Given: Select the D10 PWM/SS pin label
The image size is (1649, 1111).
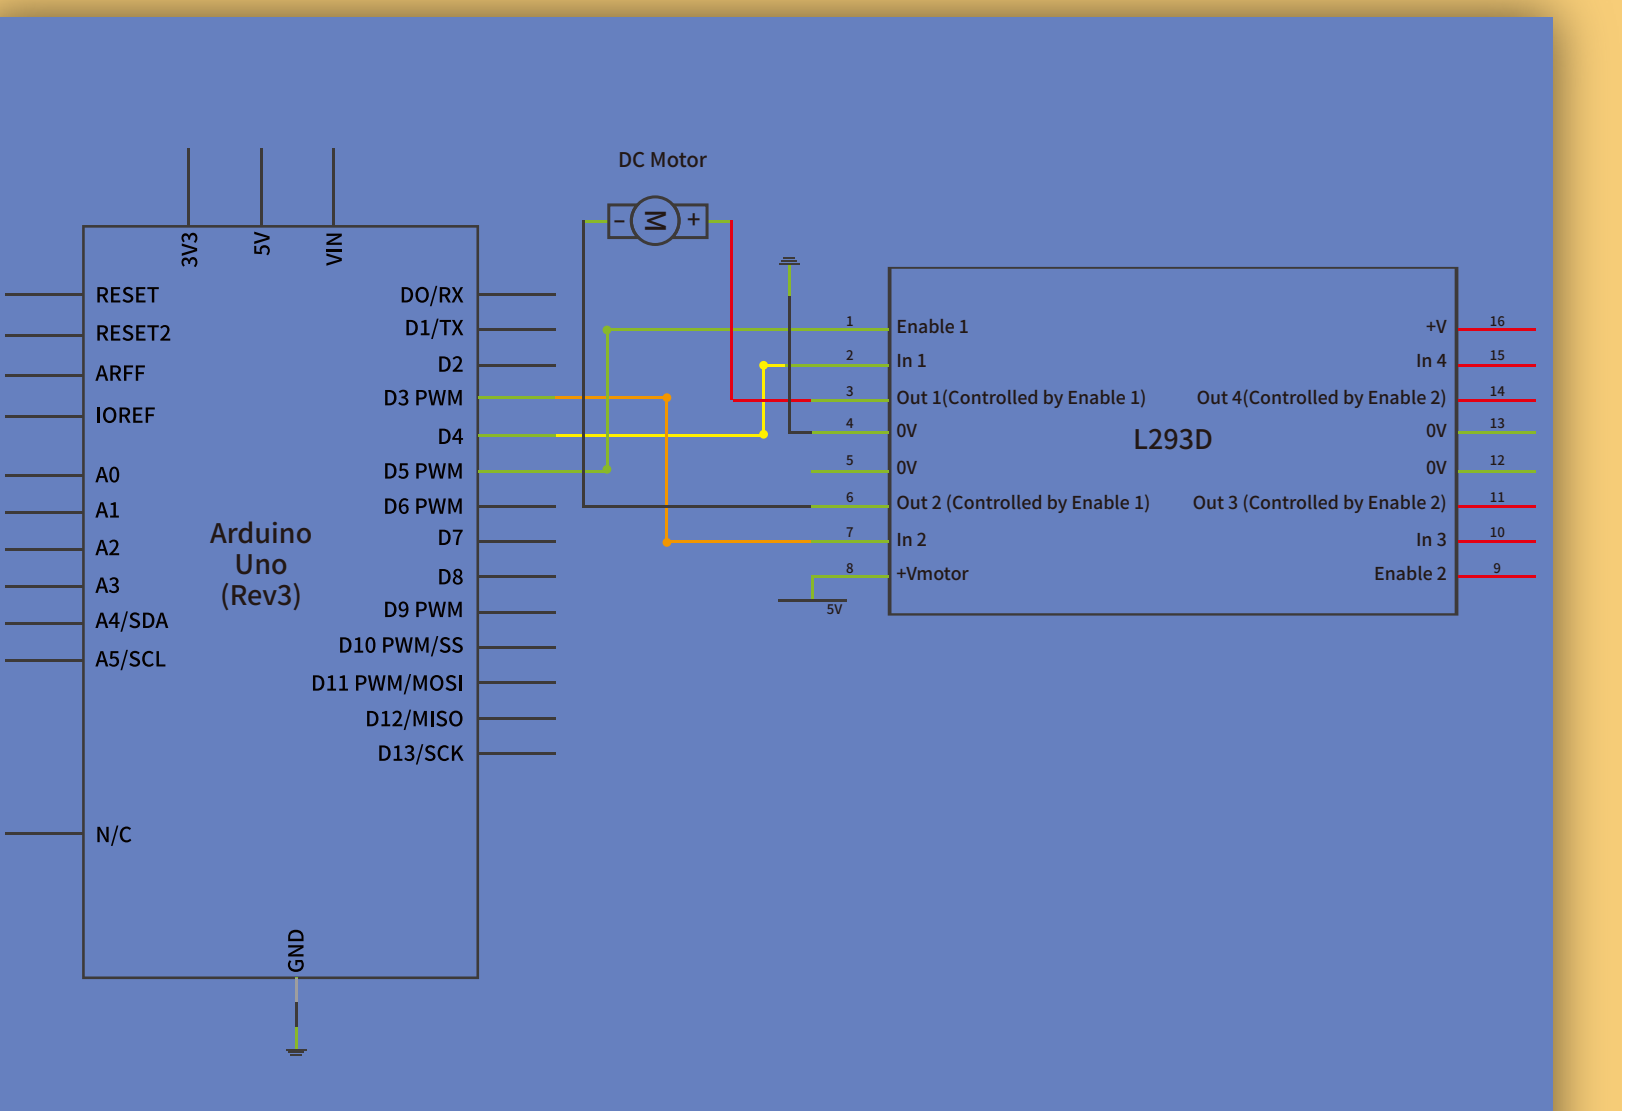Looking at the screenshot, I should [401, 646].
